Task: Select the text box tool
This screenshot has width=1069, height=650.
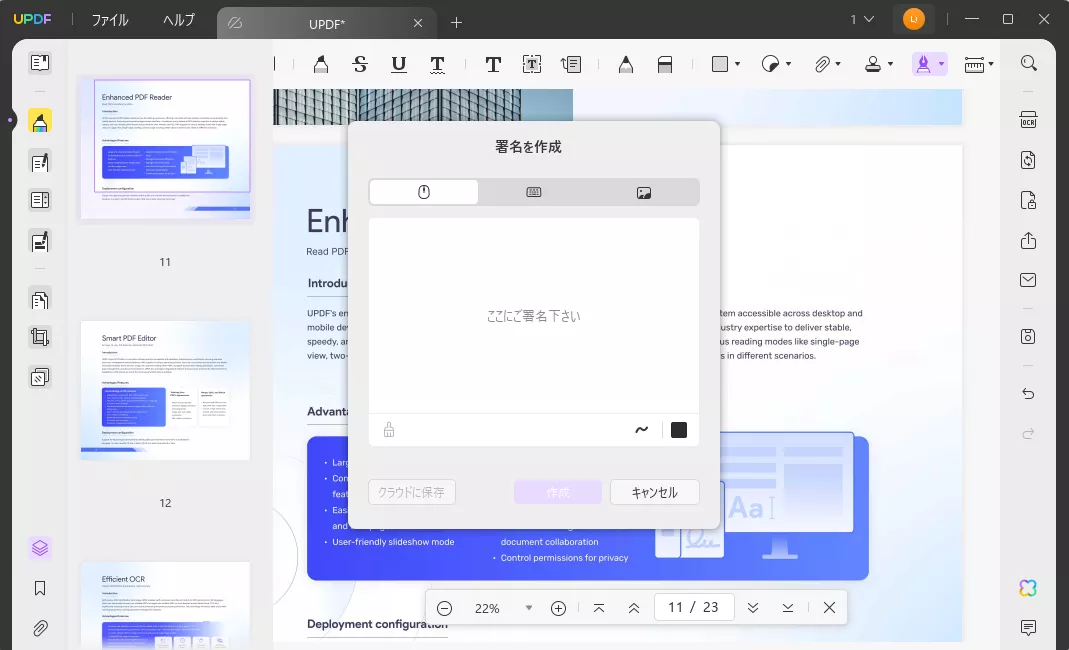Action: click(x=532, y=64)
